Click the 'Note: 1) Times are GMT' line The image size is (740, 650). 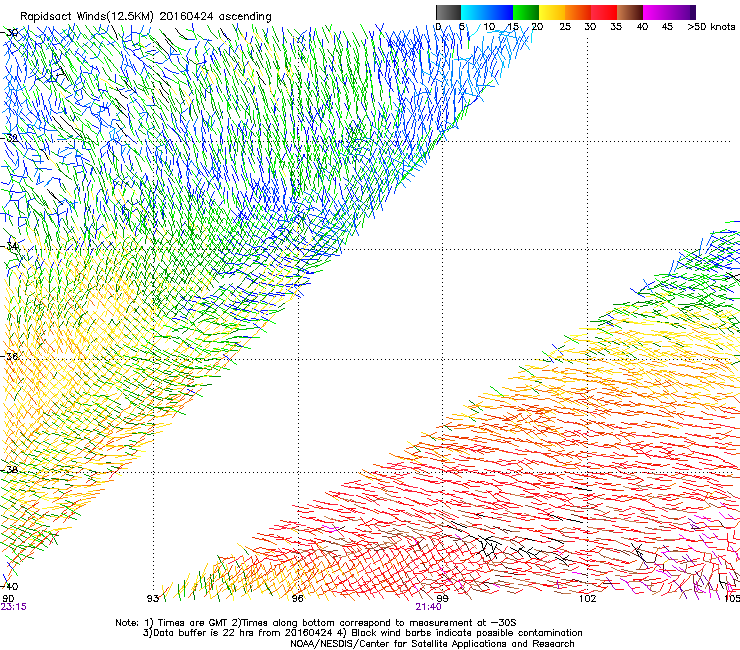pyautogui.click(x=316, y=623)
